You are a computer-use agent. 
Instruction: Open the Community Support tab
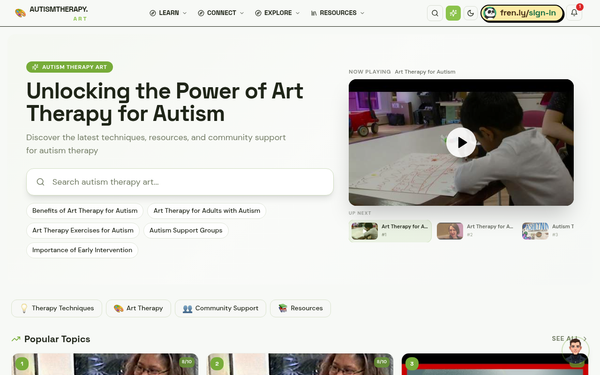220,308
